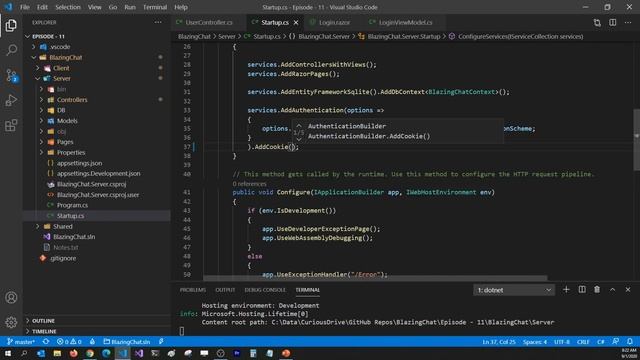Open changes compare icon in editor toolbar
Viewport: 640px width, 360px height.
597,22
